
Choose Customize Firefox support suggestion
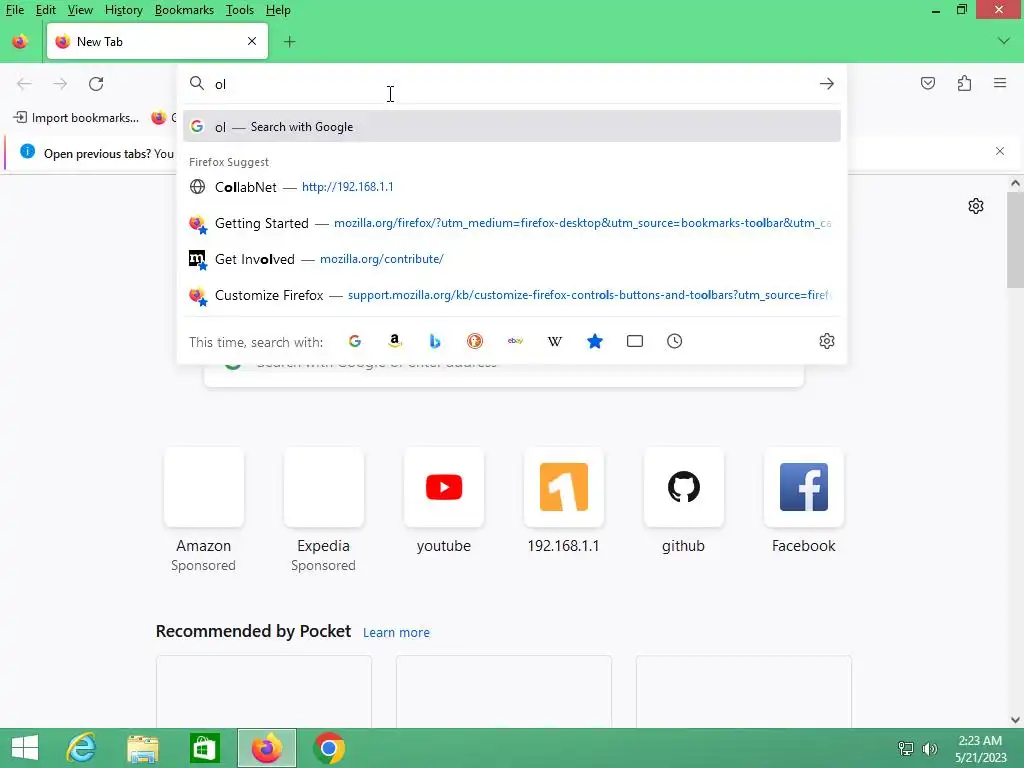point(511,295)
